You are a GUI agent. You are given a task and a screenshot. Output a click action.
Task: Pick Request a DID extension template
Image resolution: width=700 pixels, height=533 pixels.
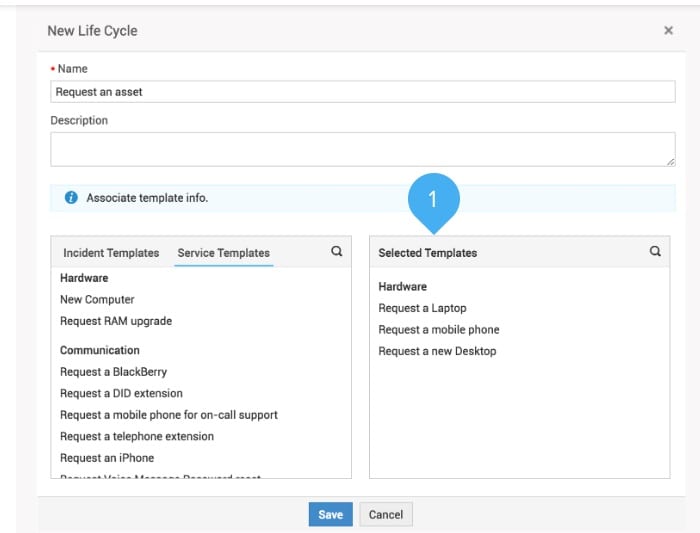coord(121,393)
